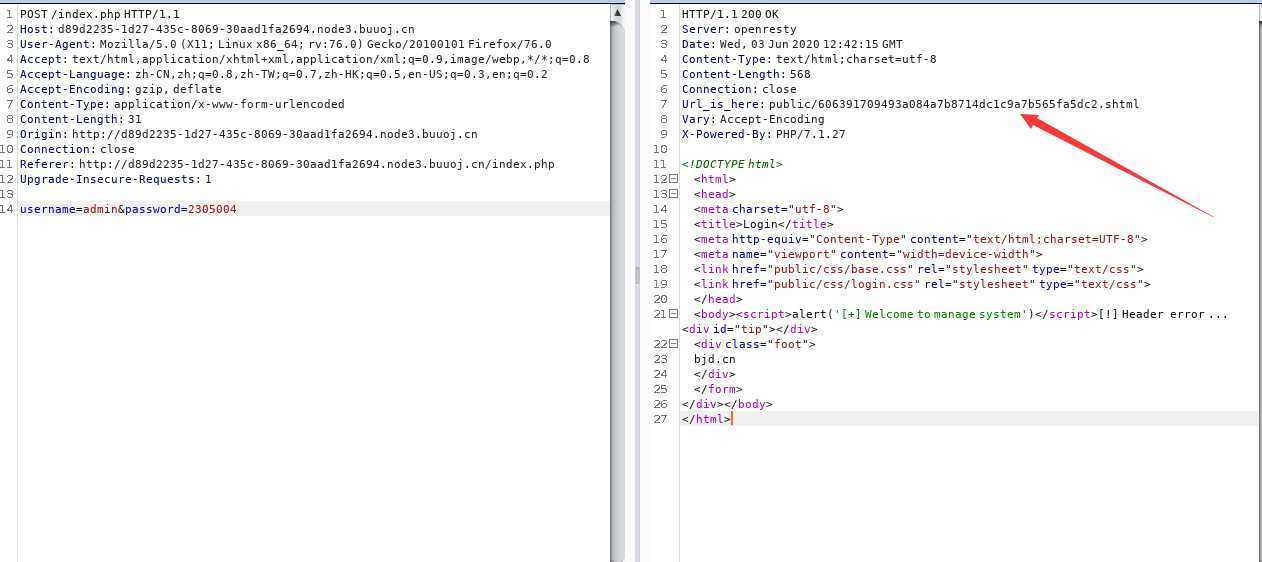
Task: Collapse the div foot fold at line 22
Action: click(x=674, y=344)
